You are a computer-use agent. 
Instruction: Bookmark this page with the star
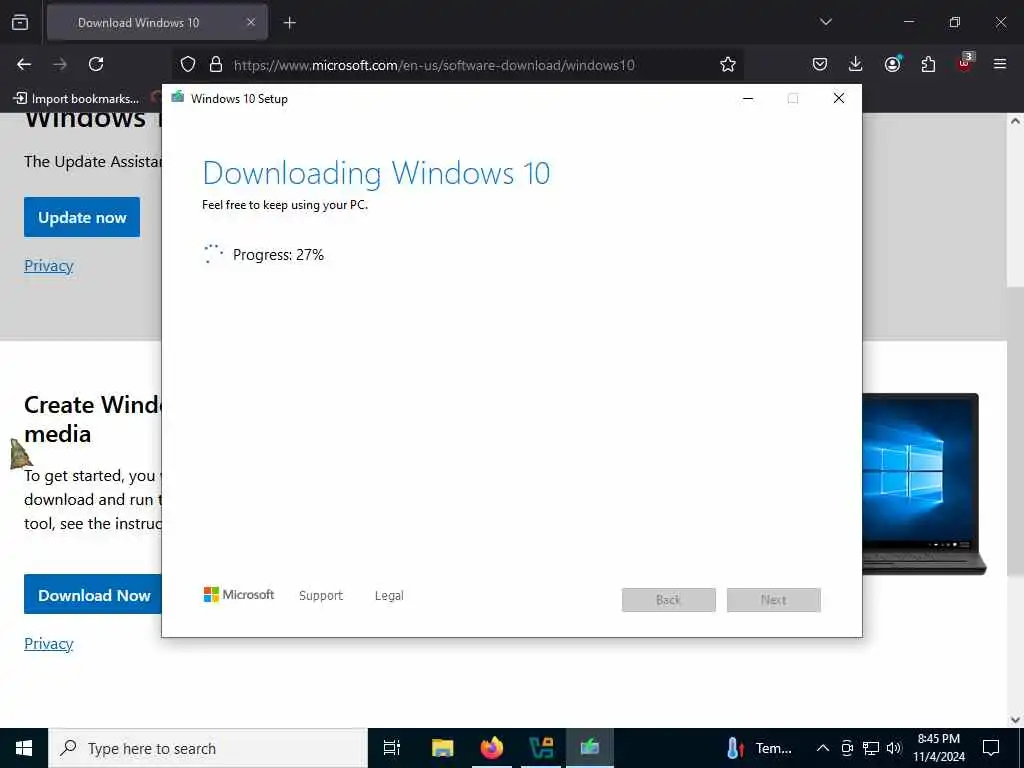click(x=728, y=64)
